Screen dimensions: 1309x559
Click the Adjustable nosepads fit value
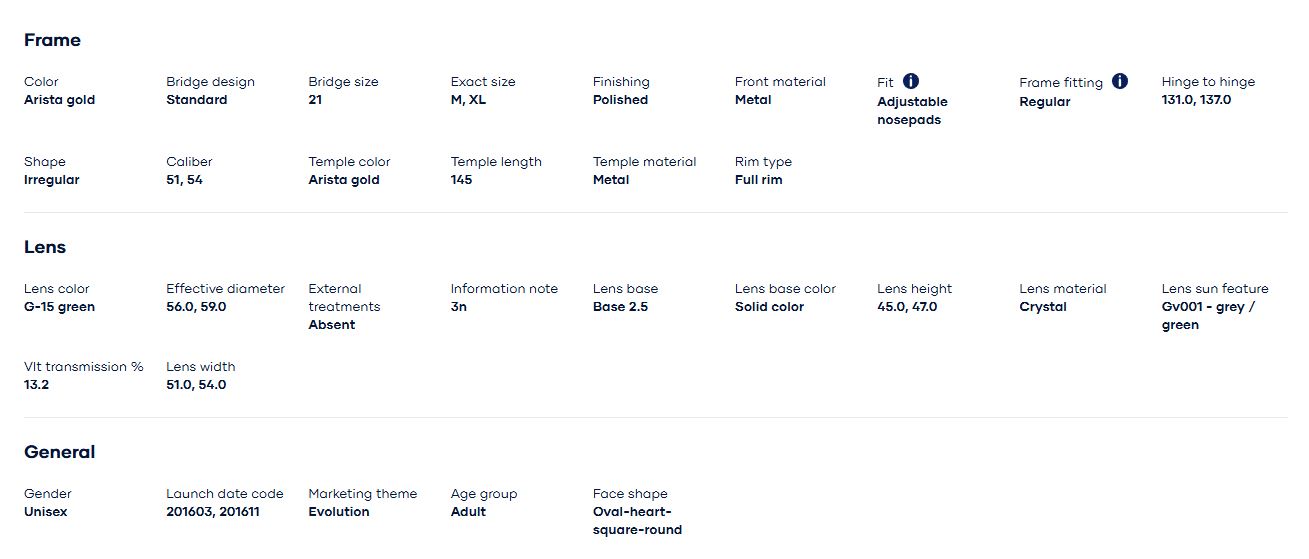911,110
